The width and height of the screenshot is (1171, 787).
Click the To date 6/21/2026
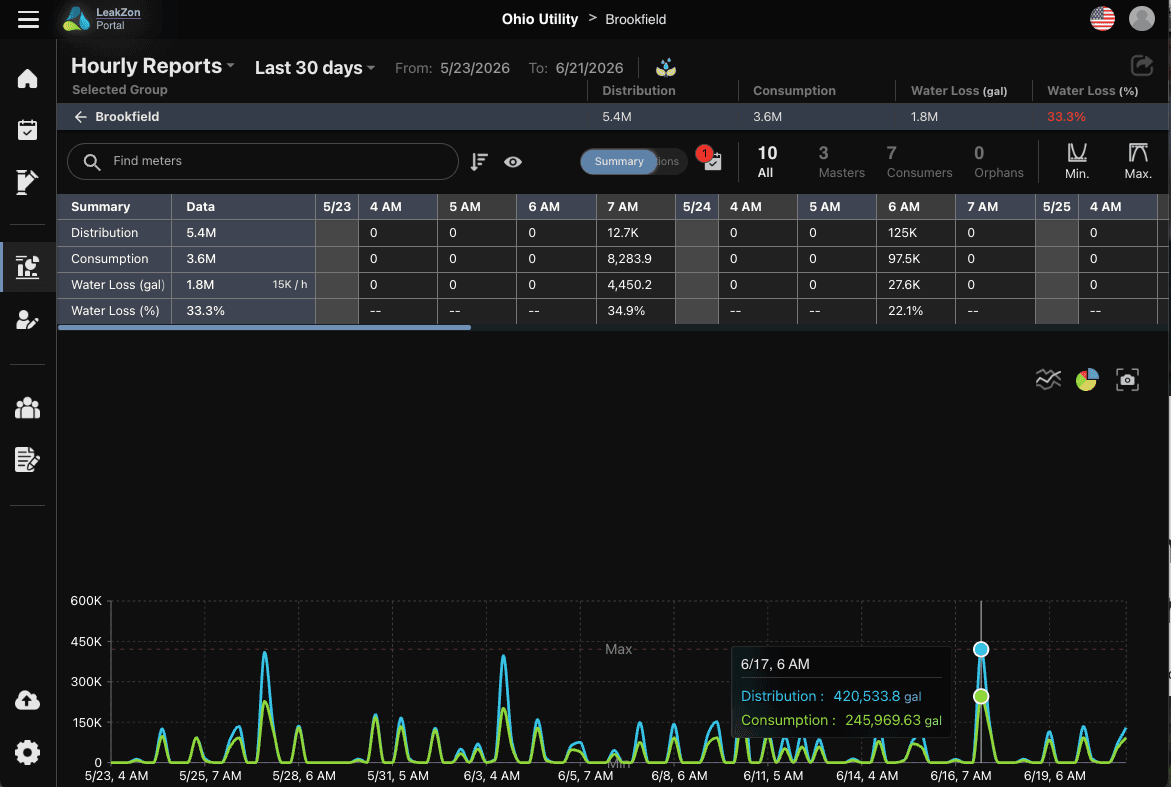pyautogui.click(x=589, y=68)
